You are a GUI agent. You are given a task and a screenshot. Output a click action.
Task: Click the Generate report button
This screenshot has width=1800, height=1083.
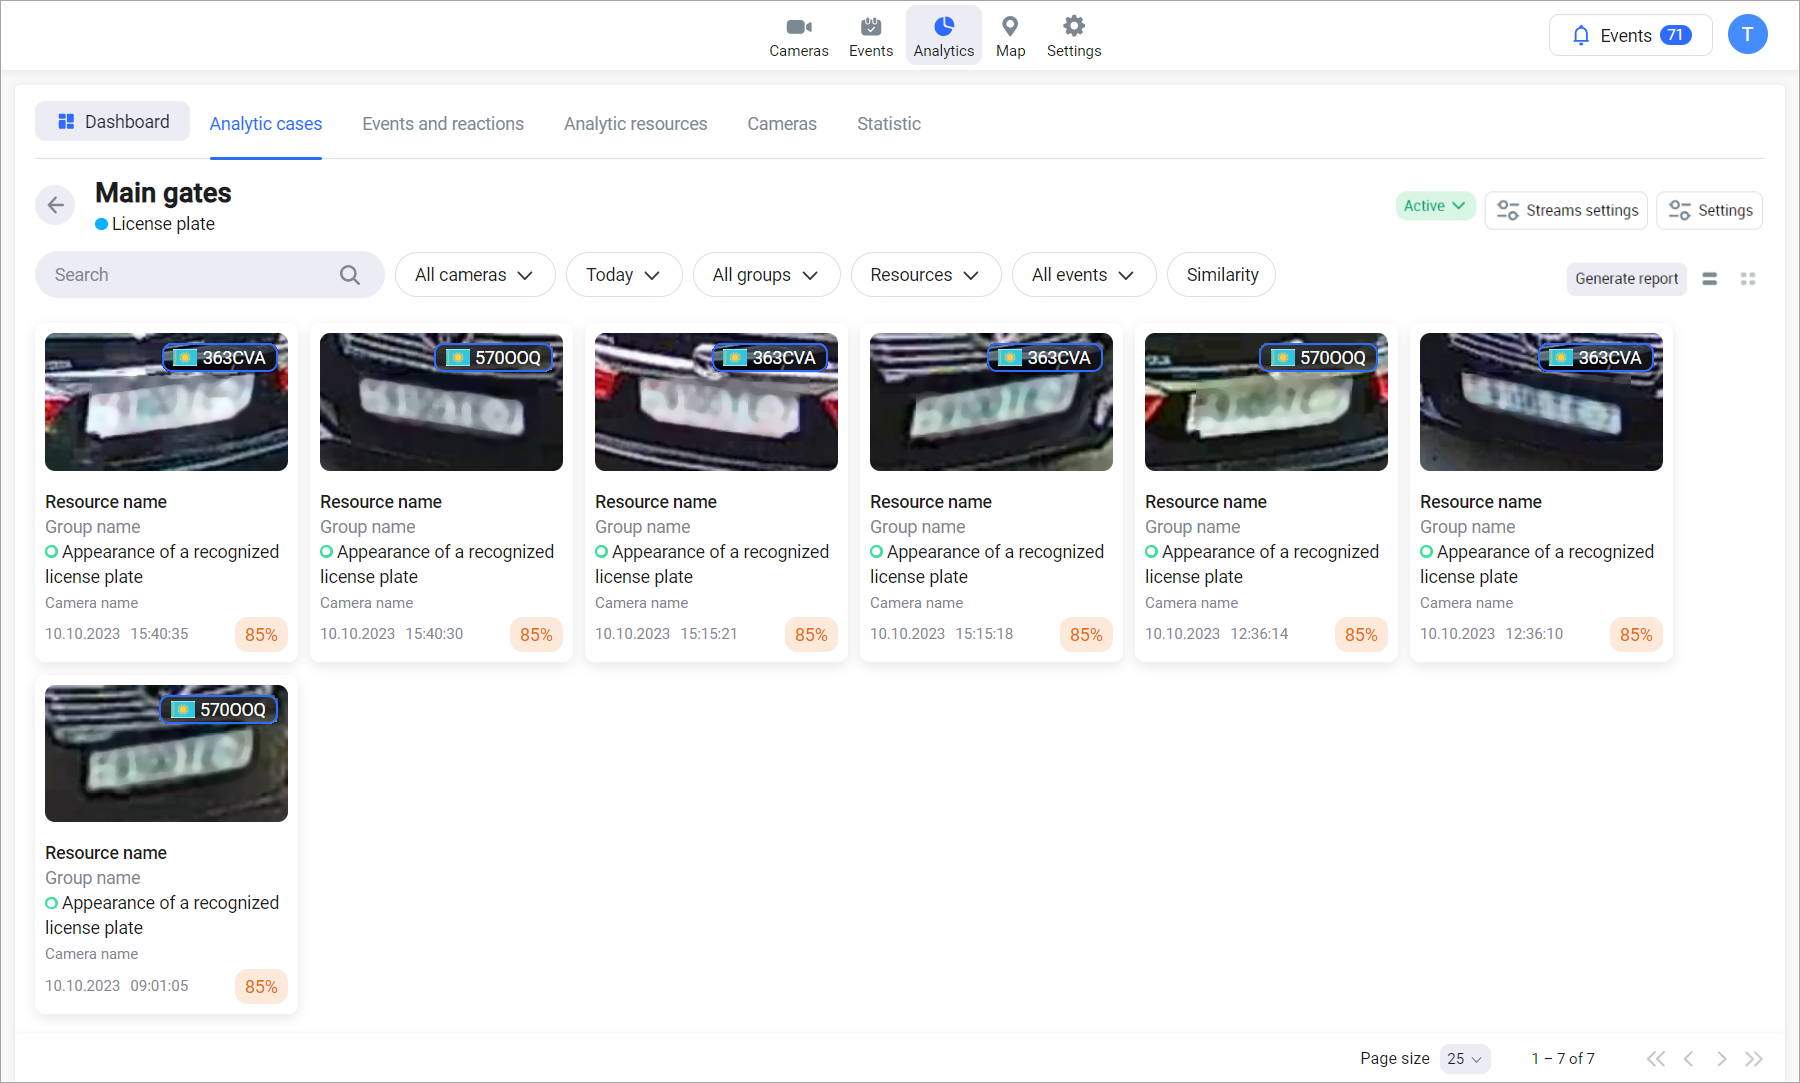(x=1626, y=279)
